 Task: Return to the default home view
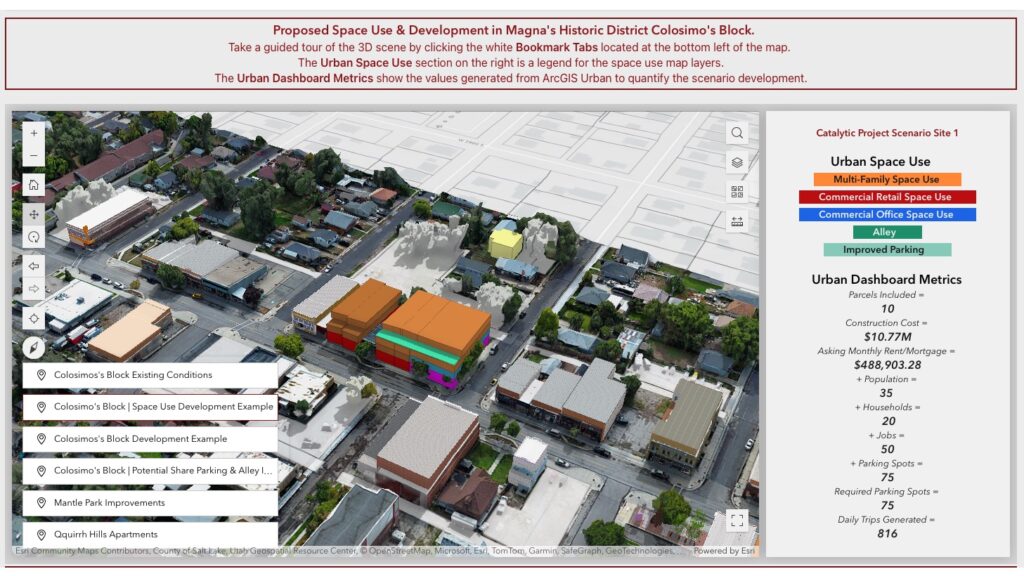(34, 185)
